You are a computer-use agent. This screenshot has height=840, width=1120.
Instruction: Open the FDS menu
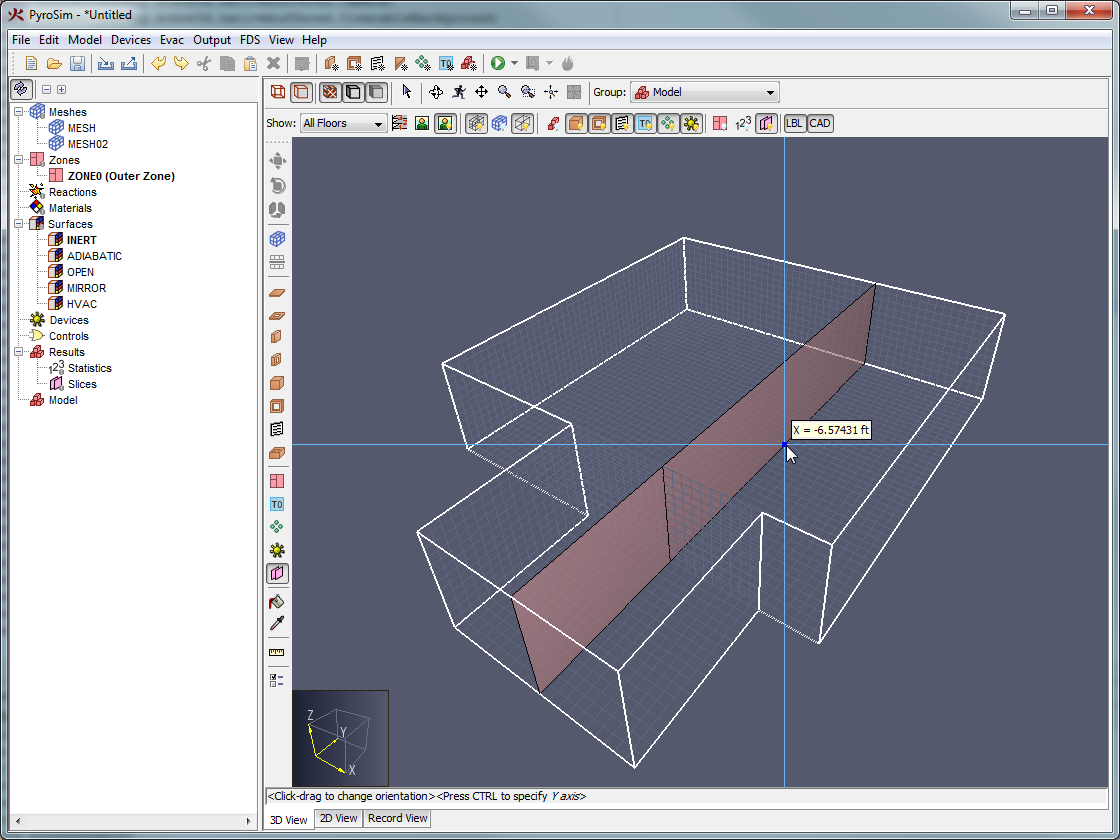click(250, 40)
